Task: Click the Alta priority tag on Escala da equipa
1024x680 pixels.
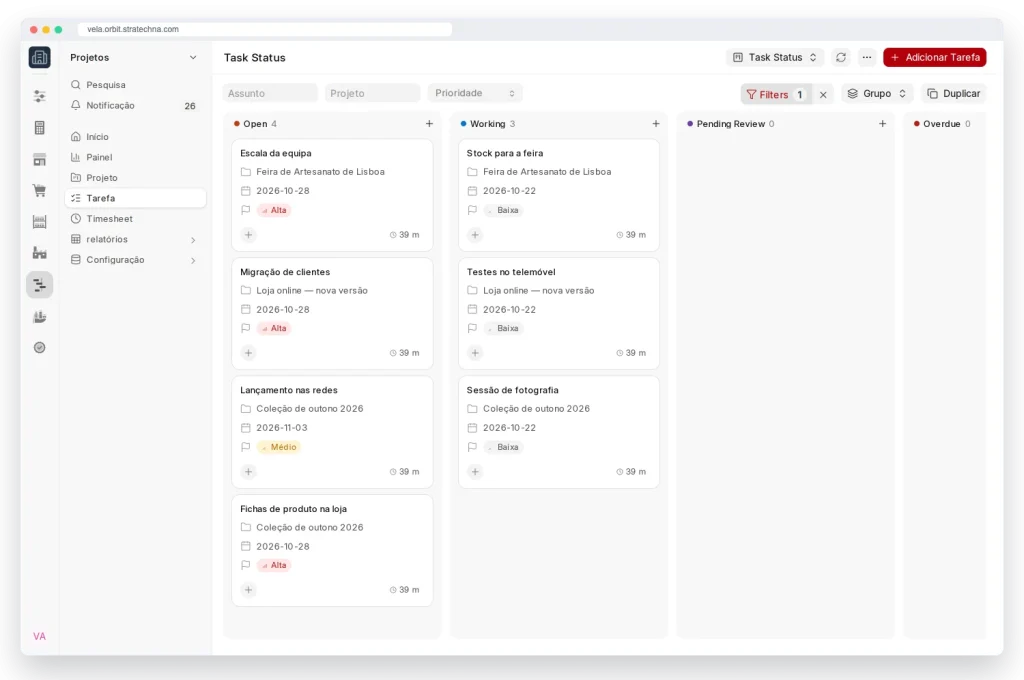Action: click(x=274, y=210)
